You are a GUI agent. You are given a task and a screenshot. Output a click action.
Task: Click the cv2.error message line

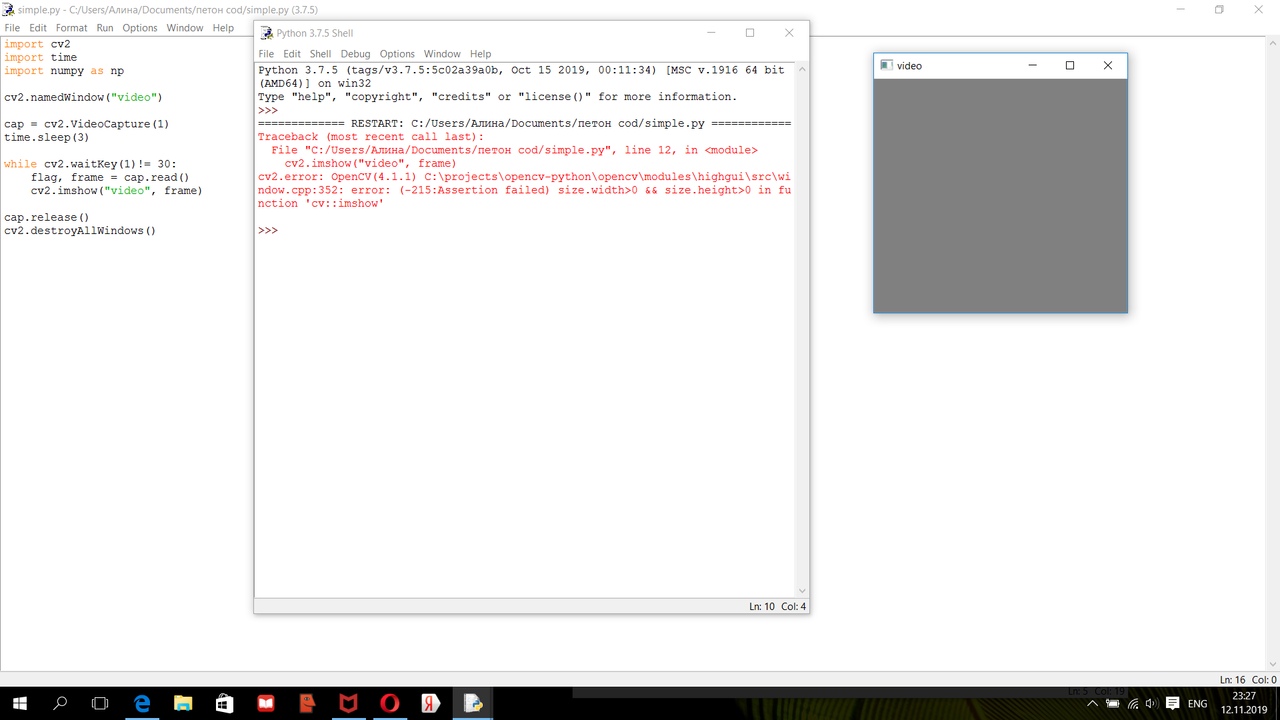[524, 190]
